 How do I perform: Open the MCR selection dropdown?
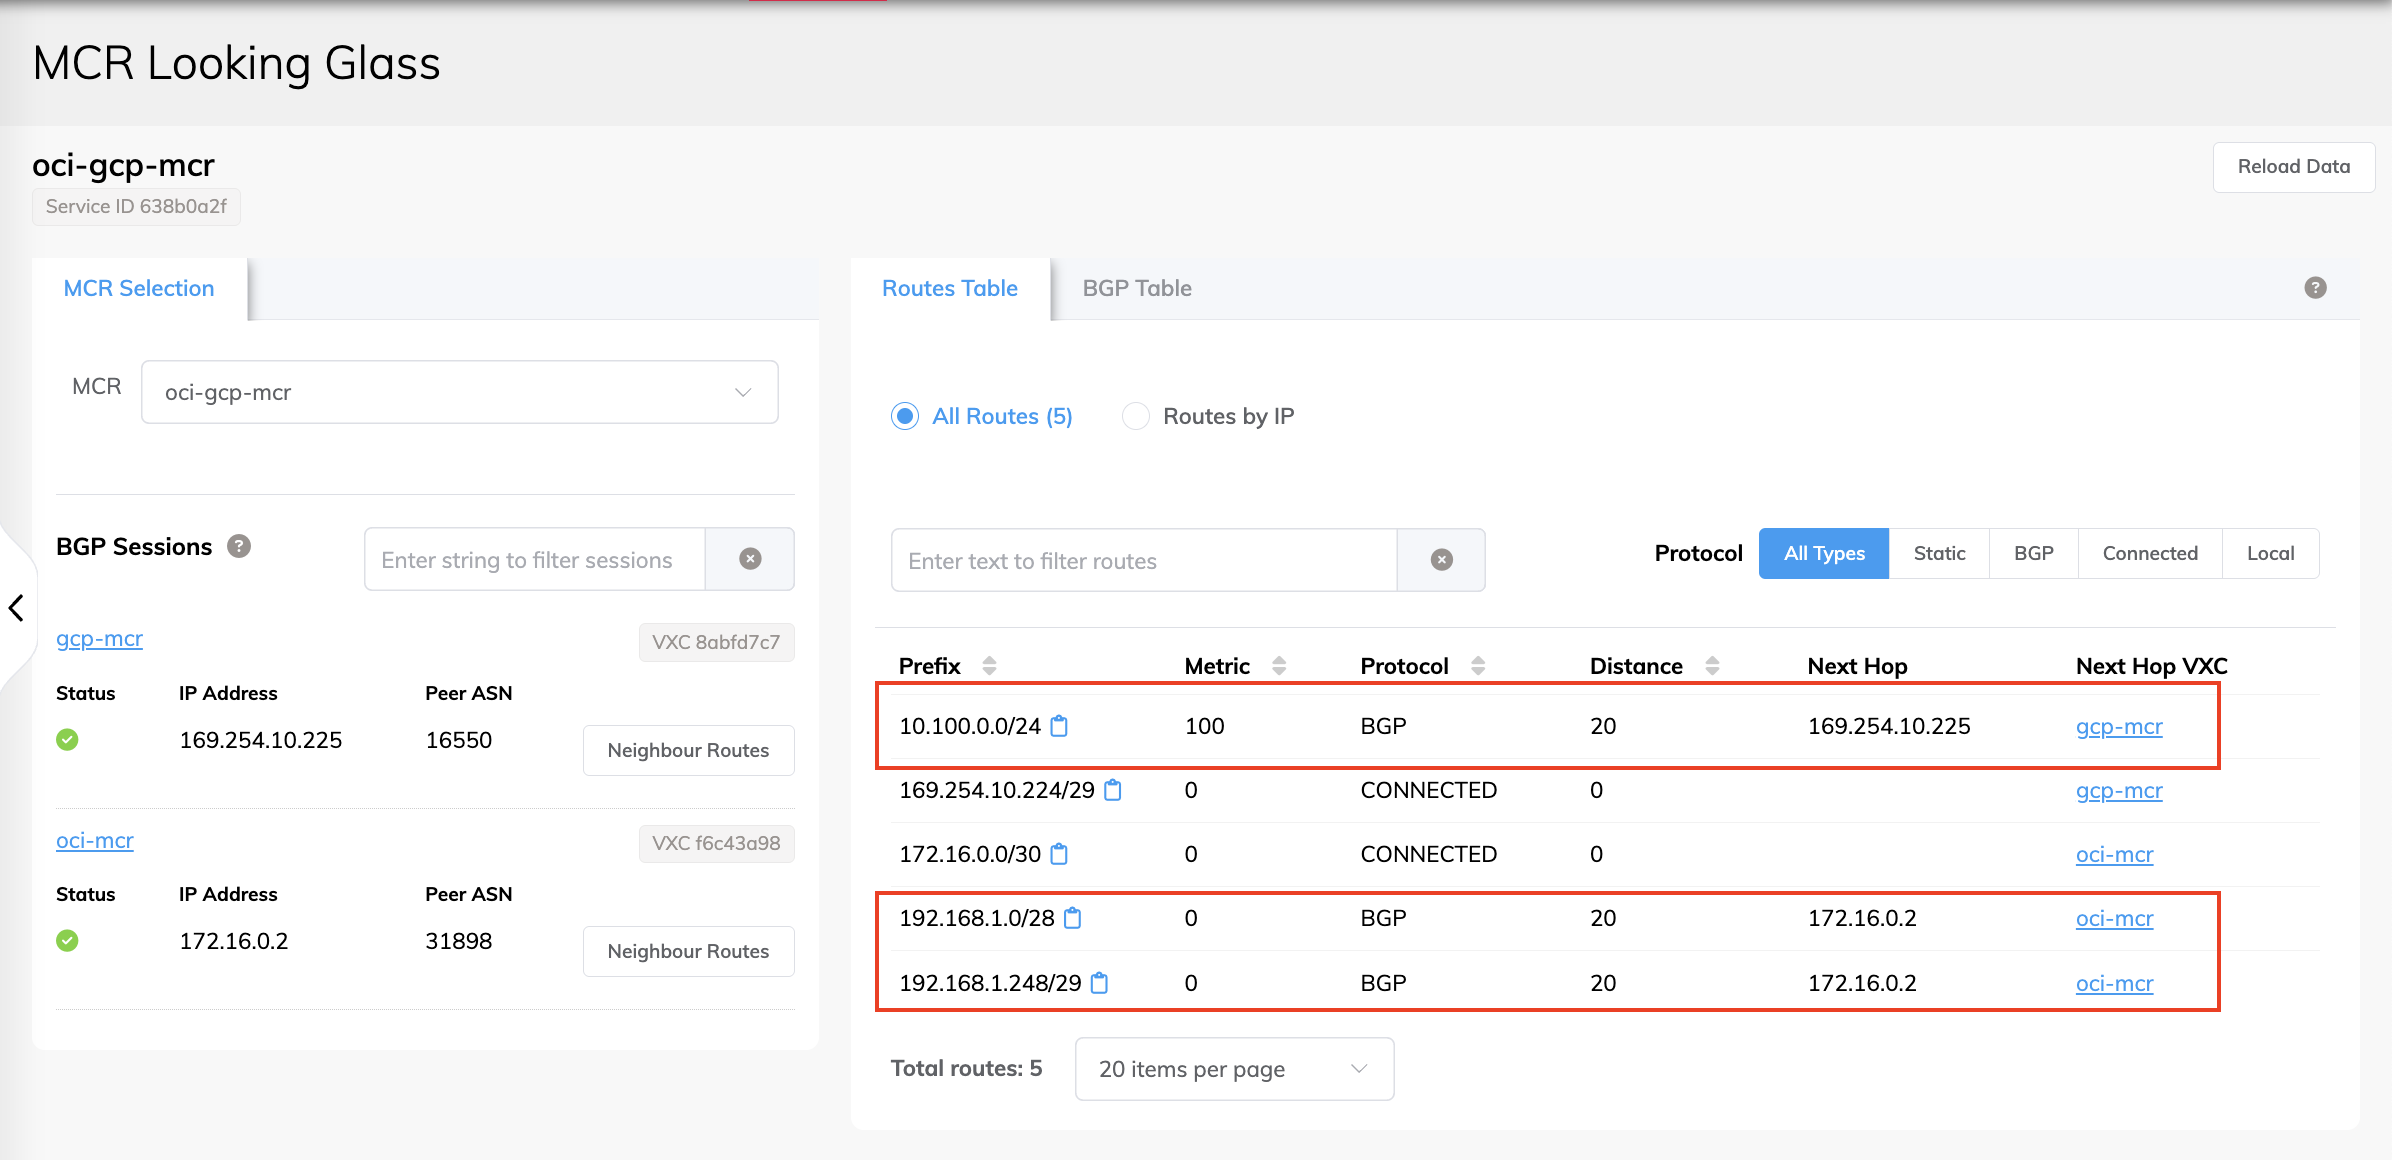pyautogui.click(x=460, y=392)
